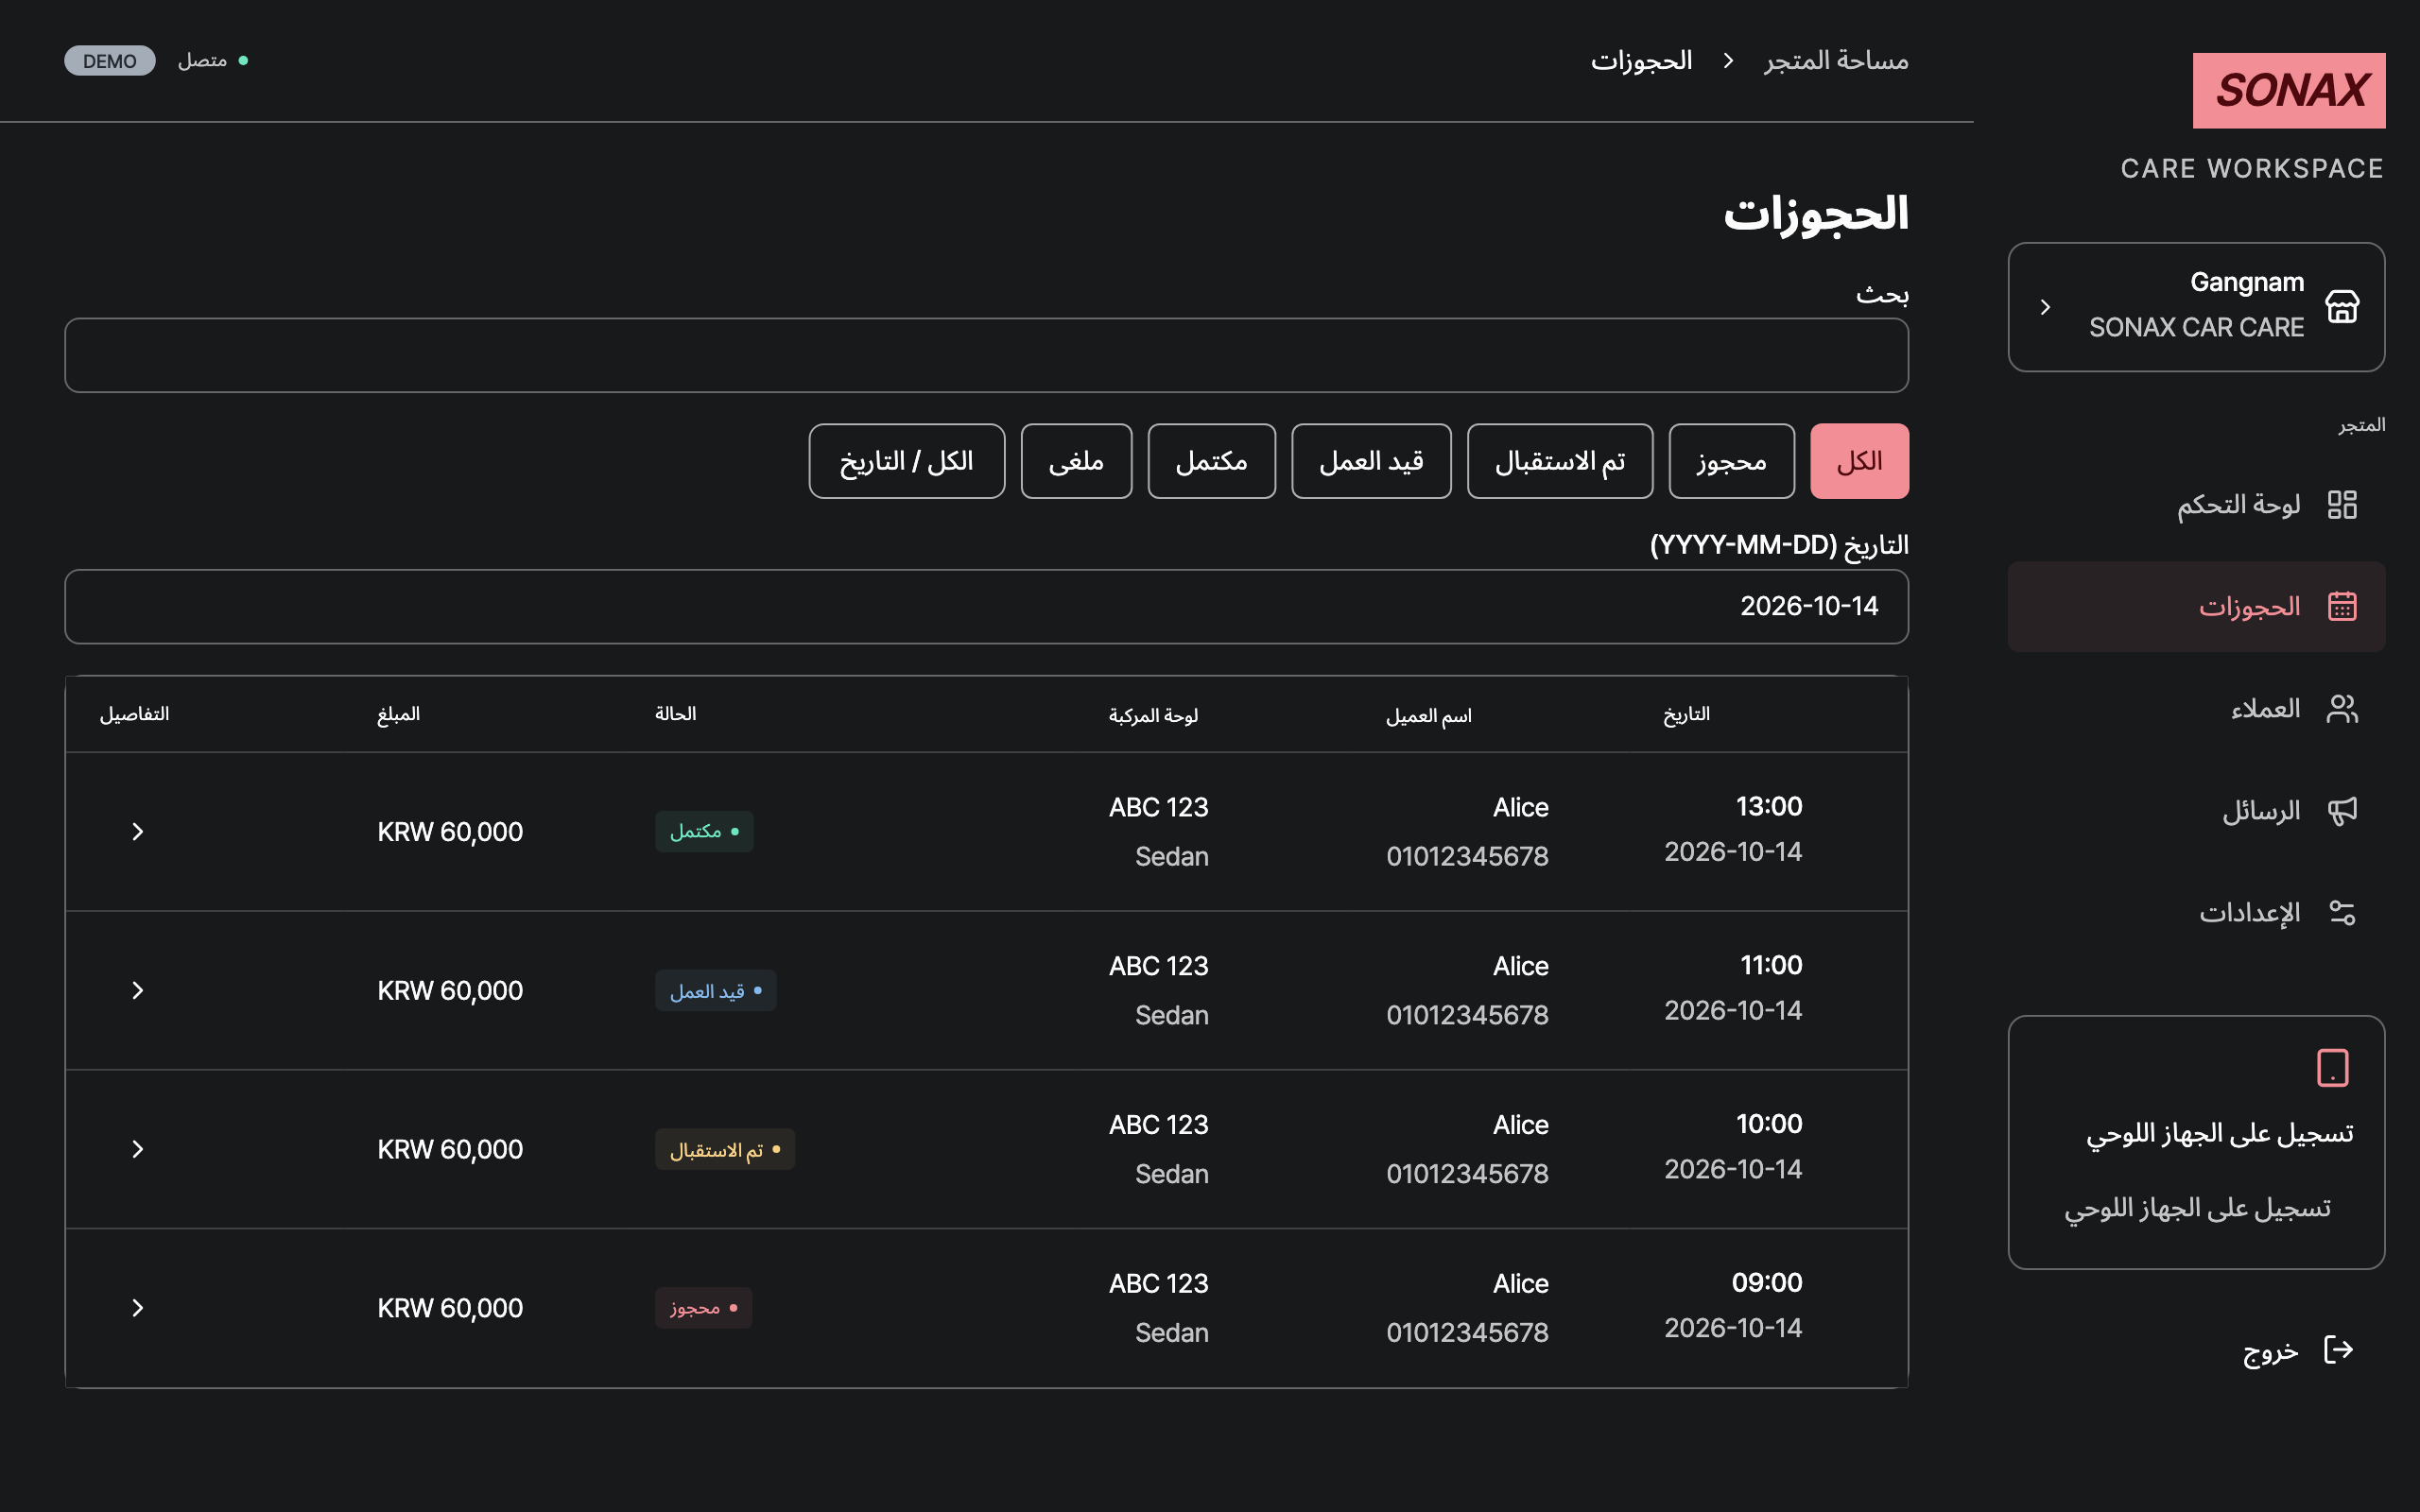
Task: Click the dashboard grid icon for لوحة التحكم
Action: click(x=2342, y=505)
